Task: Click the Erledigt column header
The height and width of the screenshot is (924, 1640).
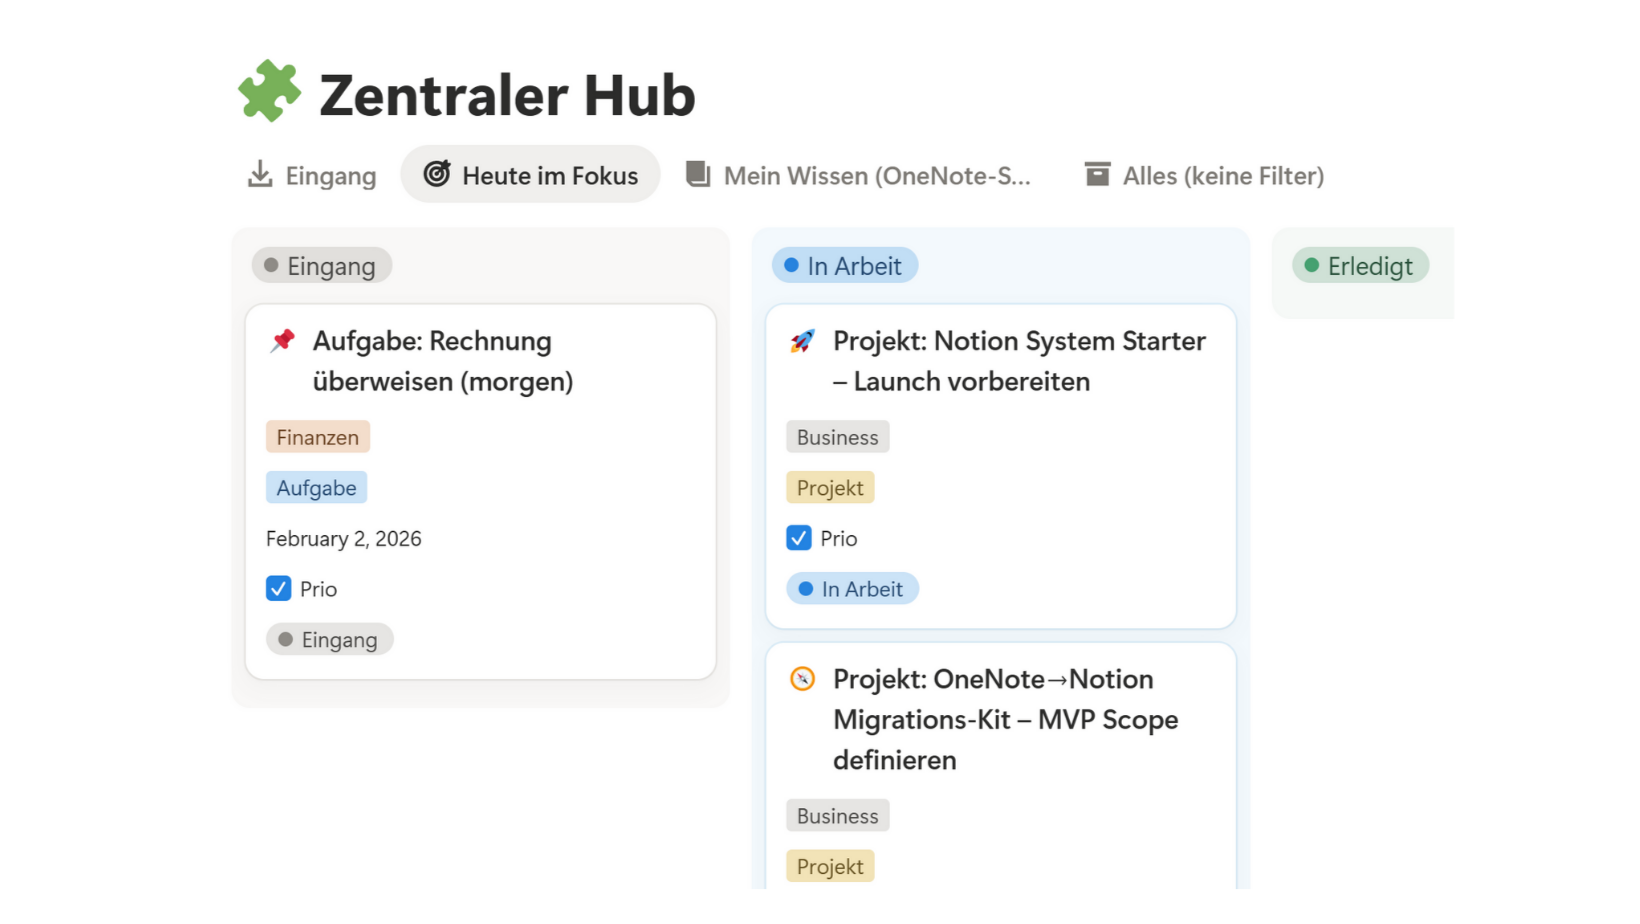Action: point(1360,266)
